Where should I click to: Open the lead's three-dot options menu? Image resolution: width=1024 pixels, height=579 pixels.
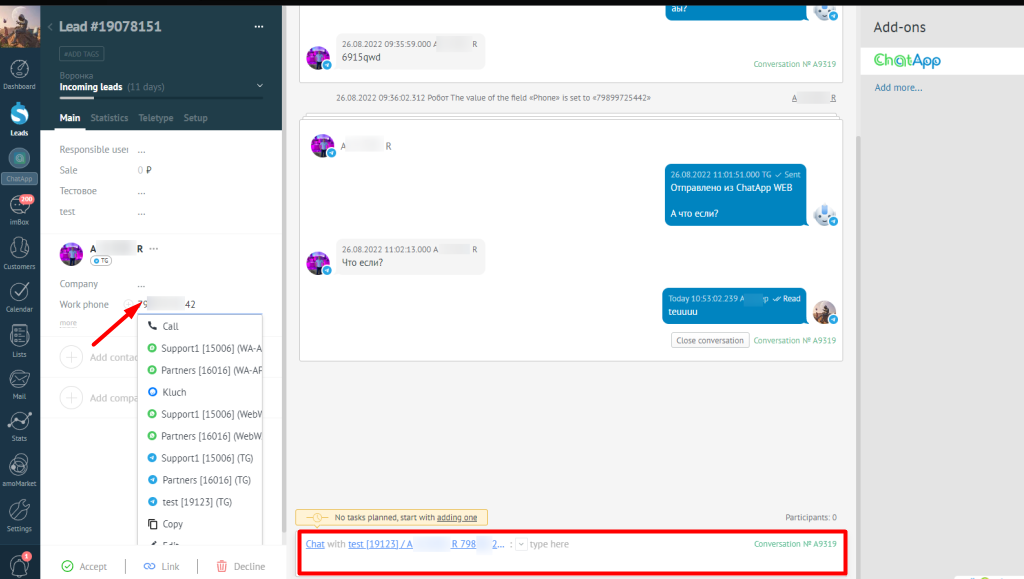click(x=259, y=27)
